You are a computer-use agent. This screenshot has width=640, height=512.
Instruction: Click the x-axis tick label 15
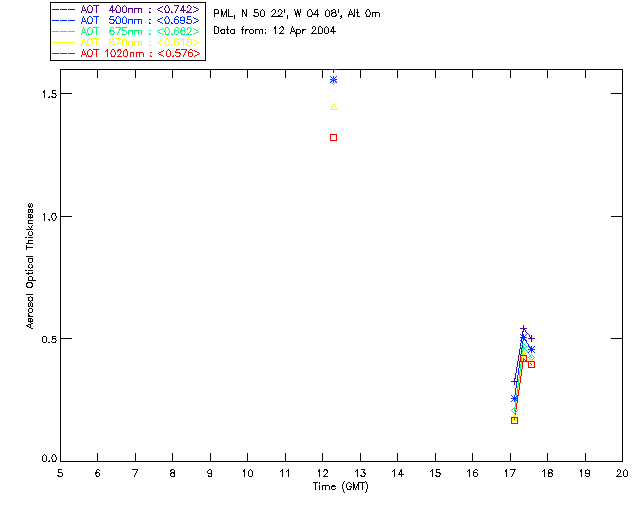click(x=435, y=473)
